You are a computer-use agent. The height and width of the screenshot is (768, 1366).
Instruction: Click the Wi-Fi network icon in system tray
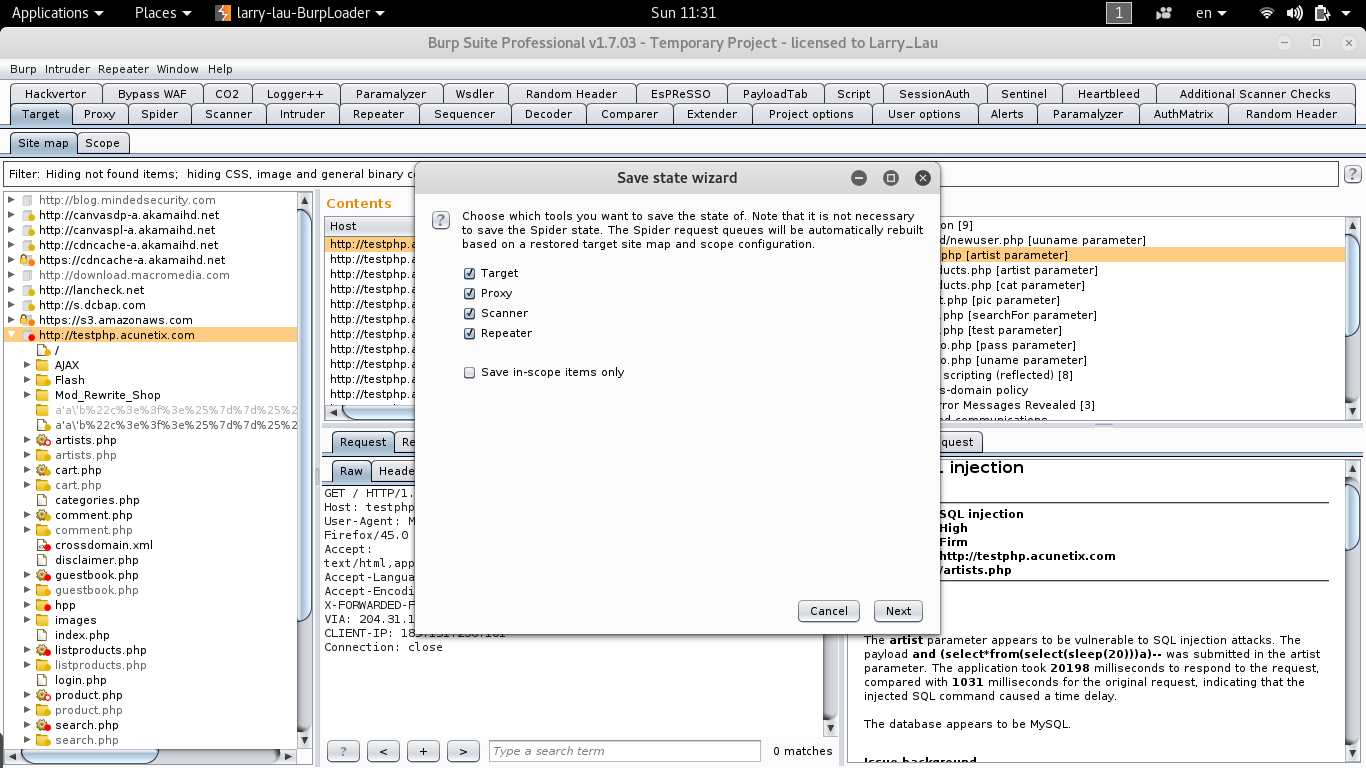(x=1267, y=13)
